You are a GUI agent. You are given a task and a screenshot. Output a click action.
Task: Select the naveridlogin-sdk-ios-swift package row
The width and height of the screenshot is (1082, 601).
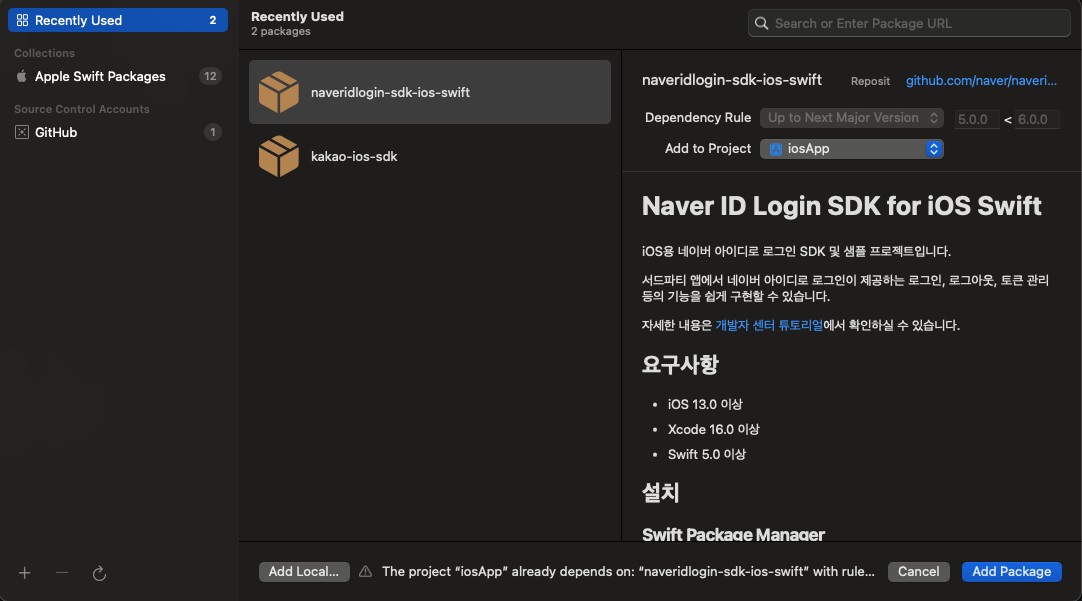click(429, 92)
